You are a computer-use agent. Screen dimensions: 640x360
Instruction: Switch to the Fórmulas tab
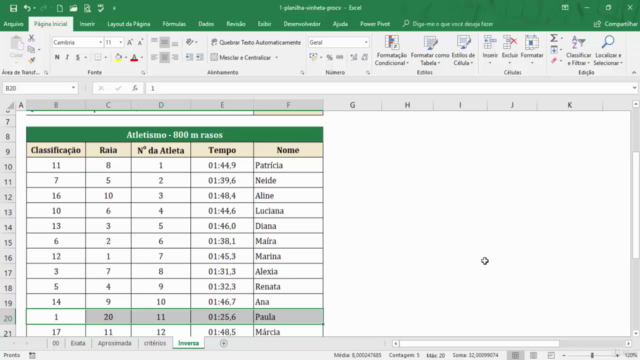click(174, 24)
